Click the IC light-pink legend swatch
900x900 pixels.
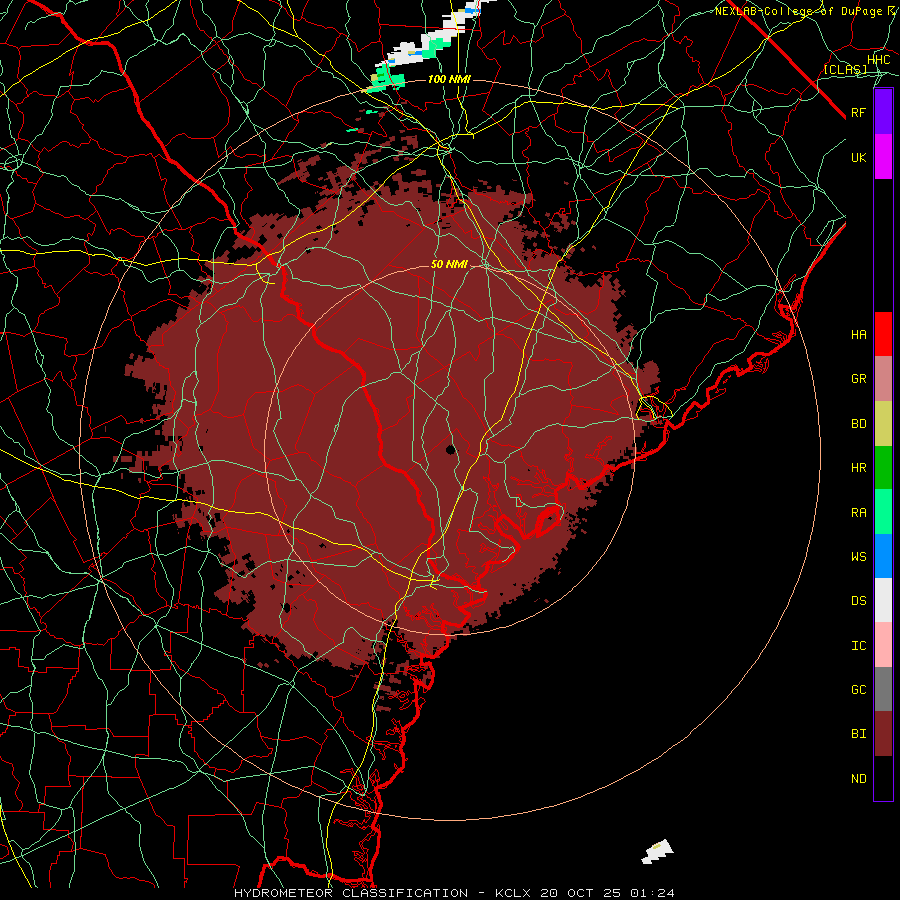click(x=883, y=645)
